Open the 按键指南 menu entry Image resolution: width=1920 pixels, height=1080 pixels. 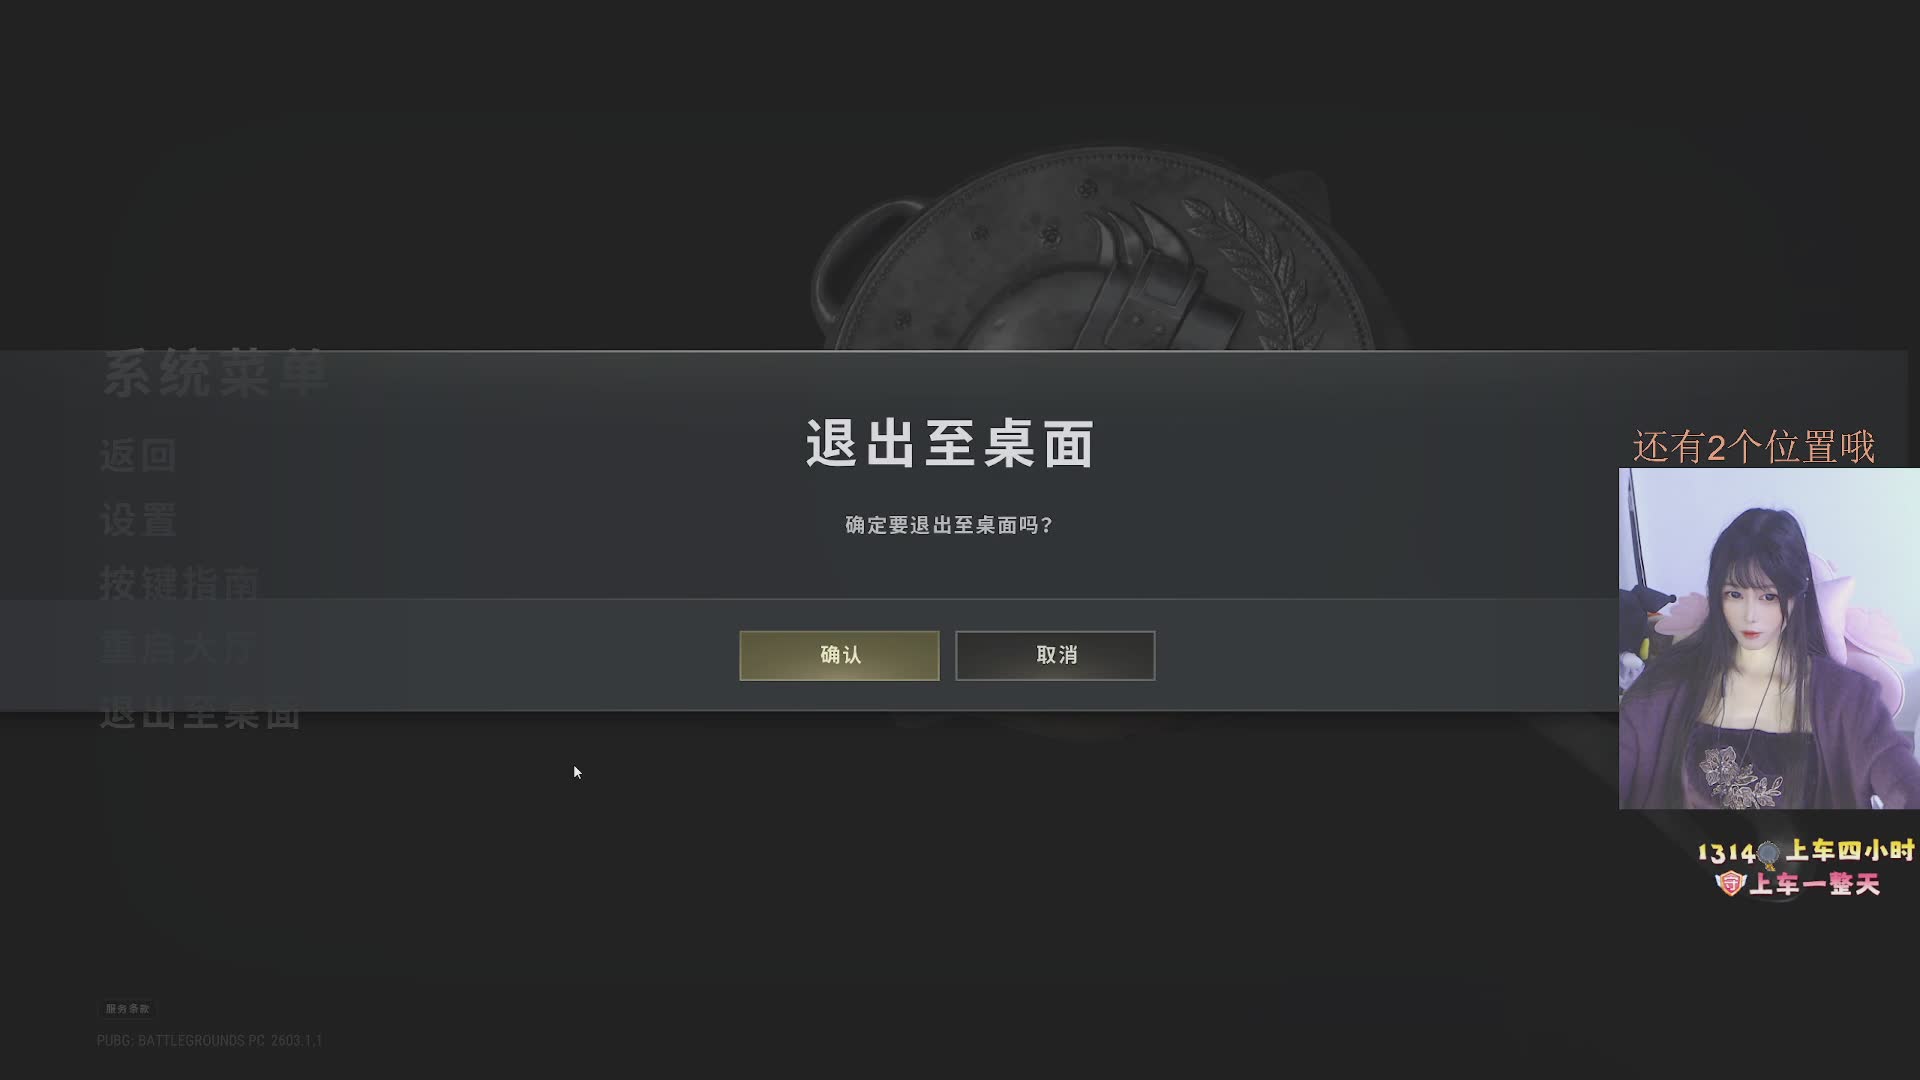pyautogui.click(x=179, y=583)
